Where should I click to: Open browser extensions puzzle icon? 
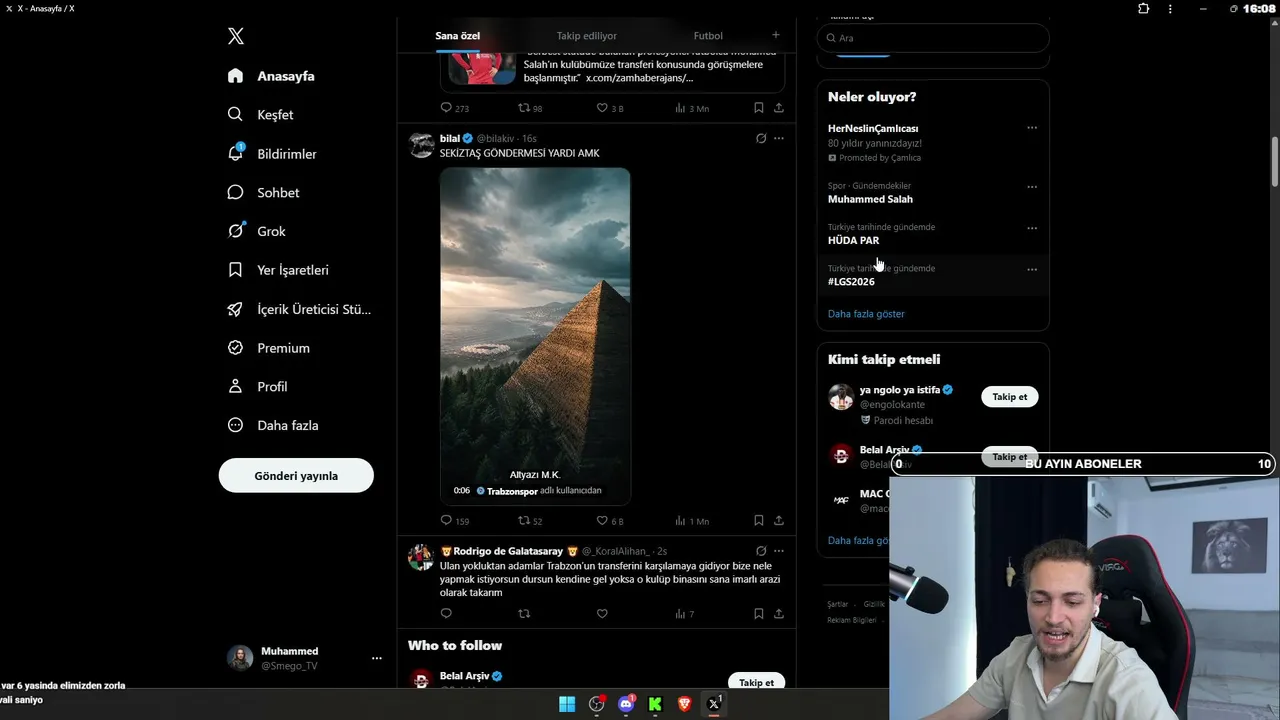coord(1144,9)
